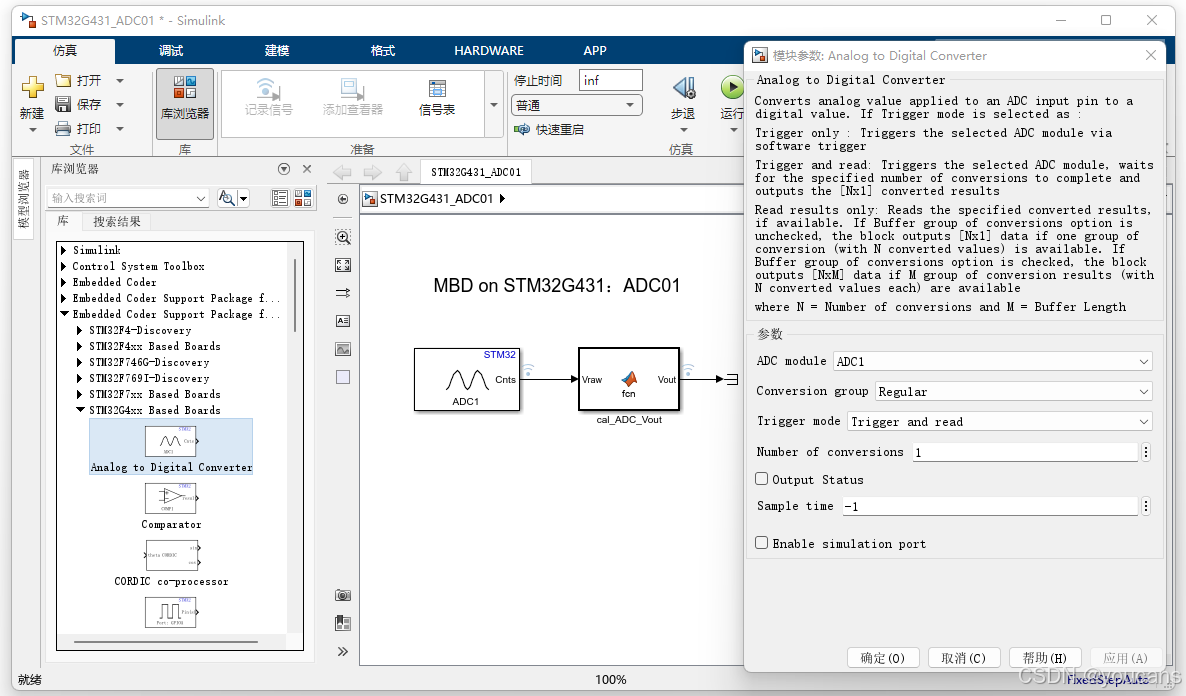Image resolution: width=1186 pixels, height=696 pixels.
Task: Click the Print icon
Action: [63, 129]
